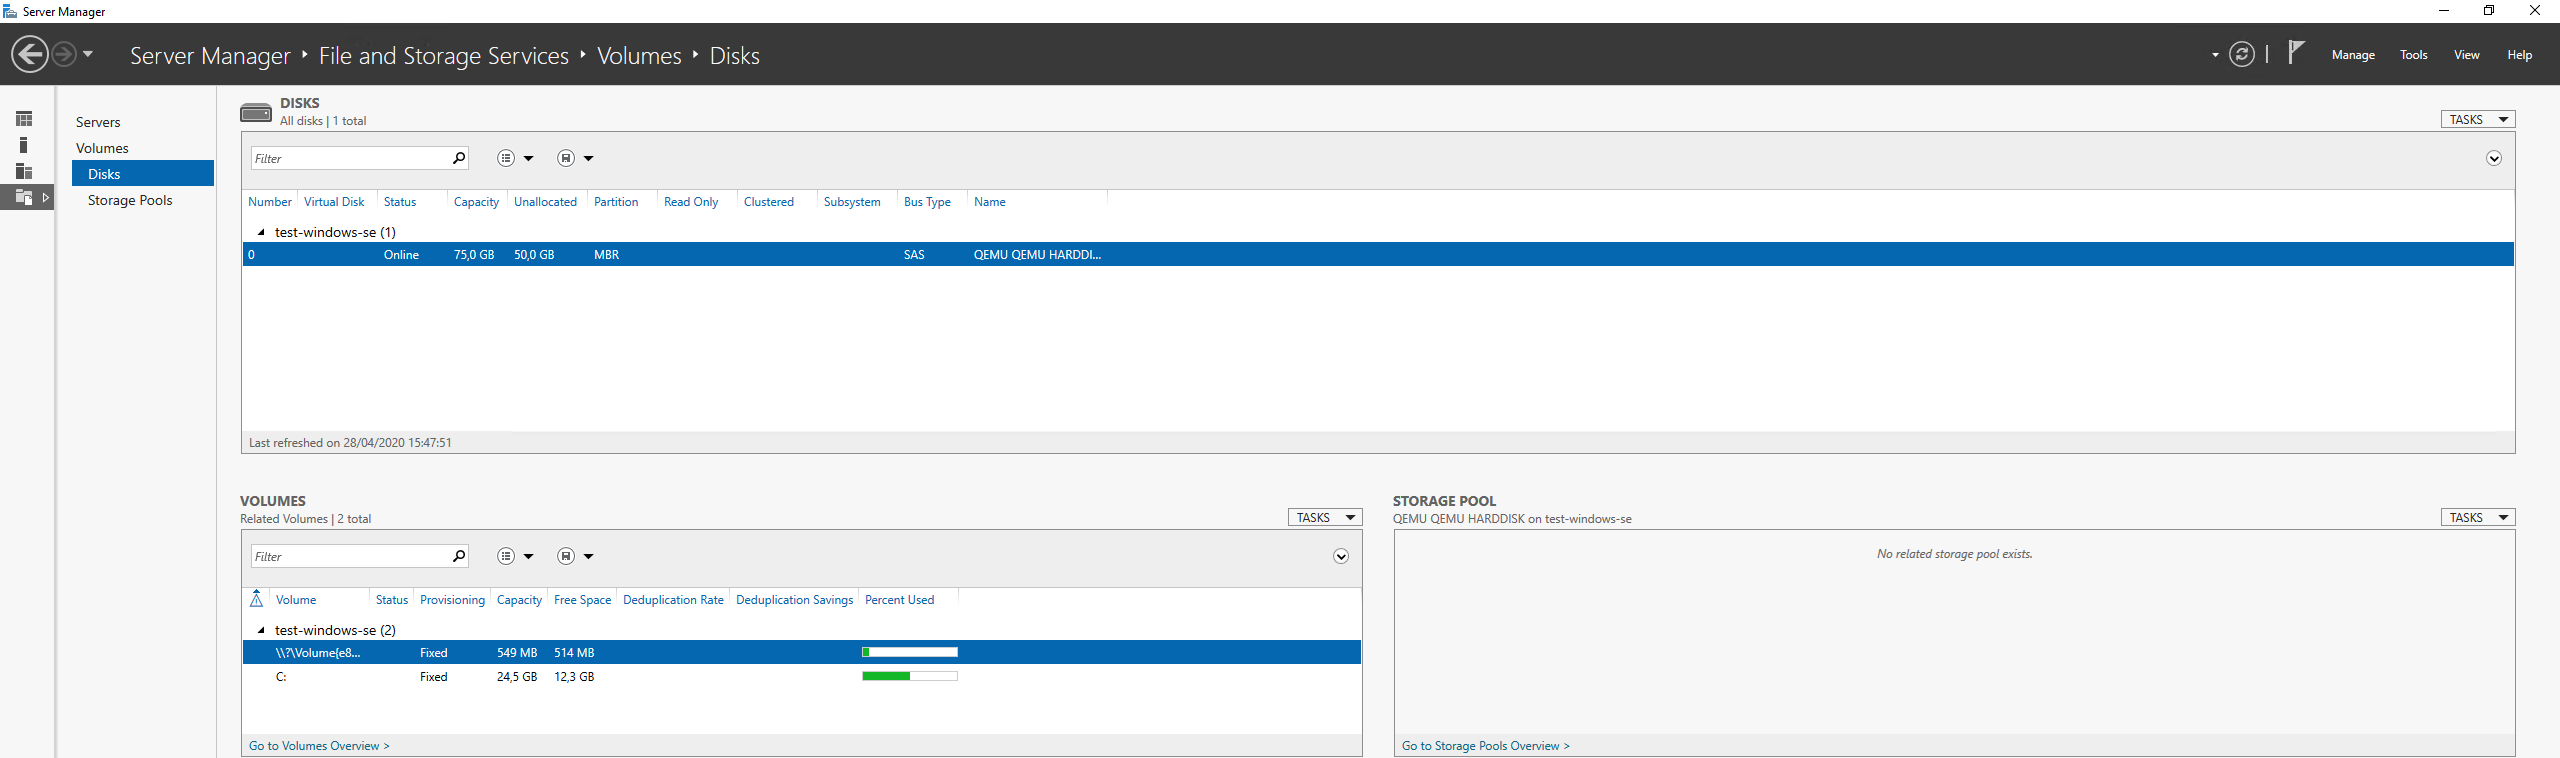
Task: Expand the Disks filter criteria chevron
Action: (x=2494, y=158)
